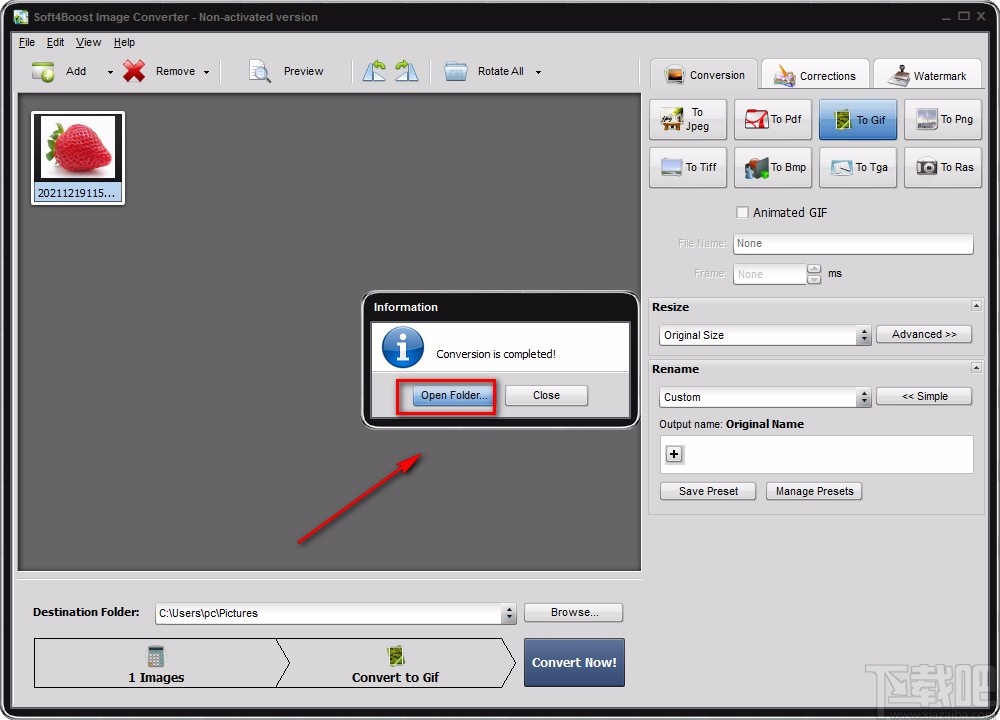
Task: Collapse the Resize section
Action: click(976, 305)
